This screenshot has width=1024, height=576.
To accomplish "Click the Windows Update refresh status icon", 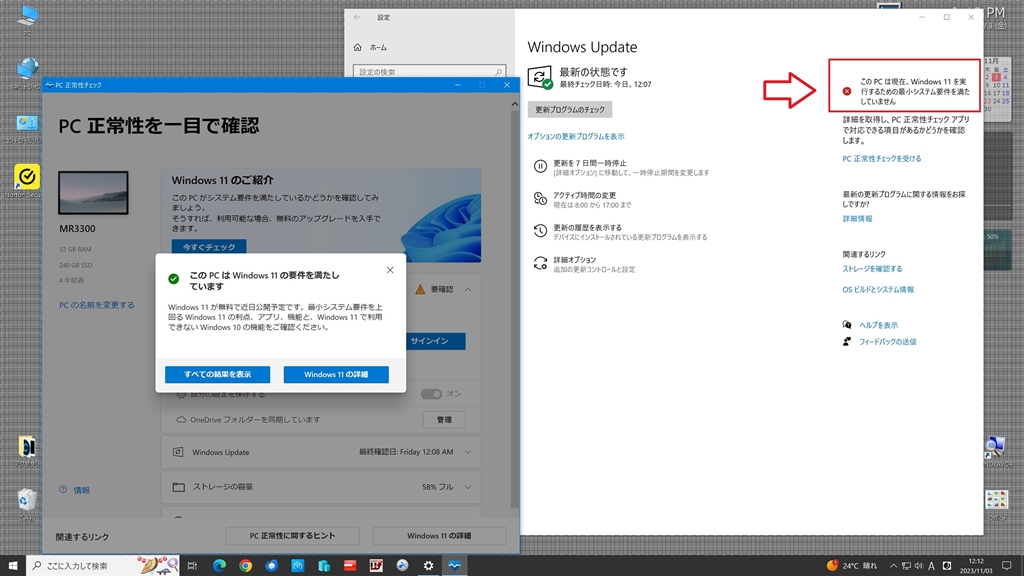I will 539,77.
